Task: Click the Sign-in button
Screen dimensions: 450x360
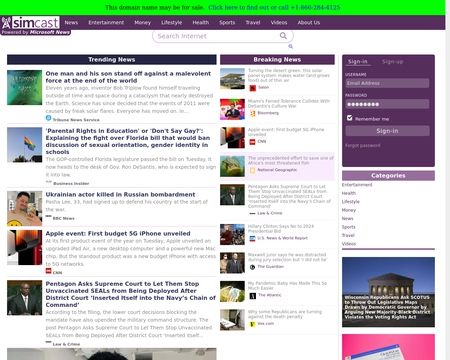Action: (387, 131)
